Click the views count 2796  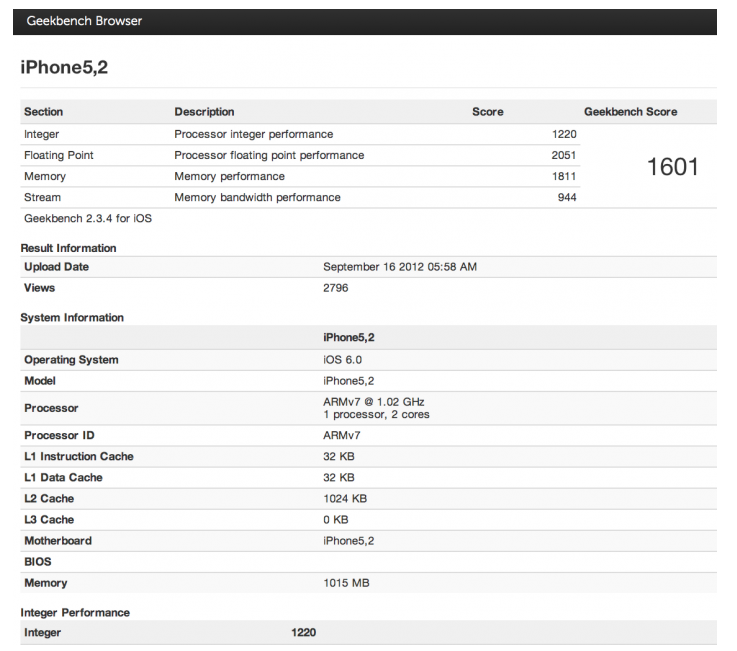click(336, 288)
